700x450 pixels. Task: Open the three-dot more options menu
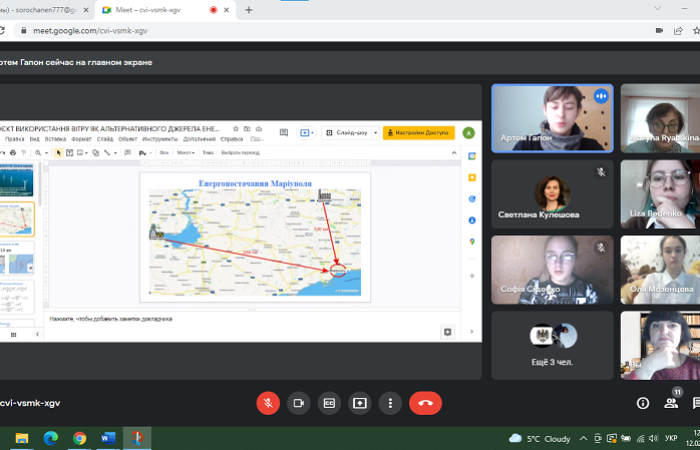tap(390, 403)
